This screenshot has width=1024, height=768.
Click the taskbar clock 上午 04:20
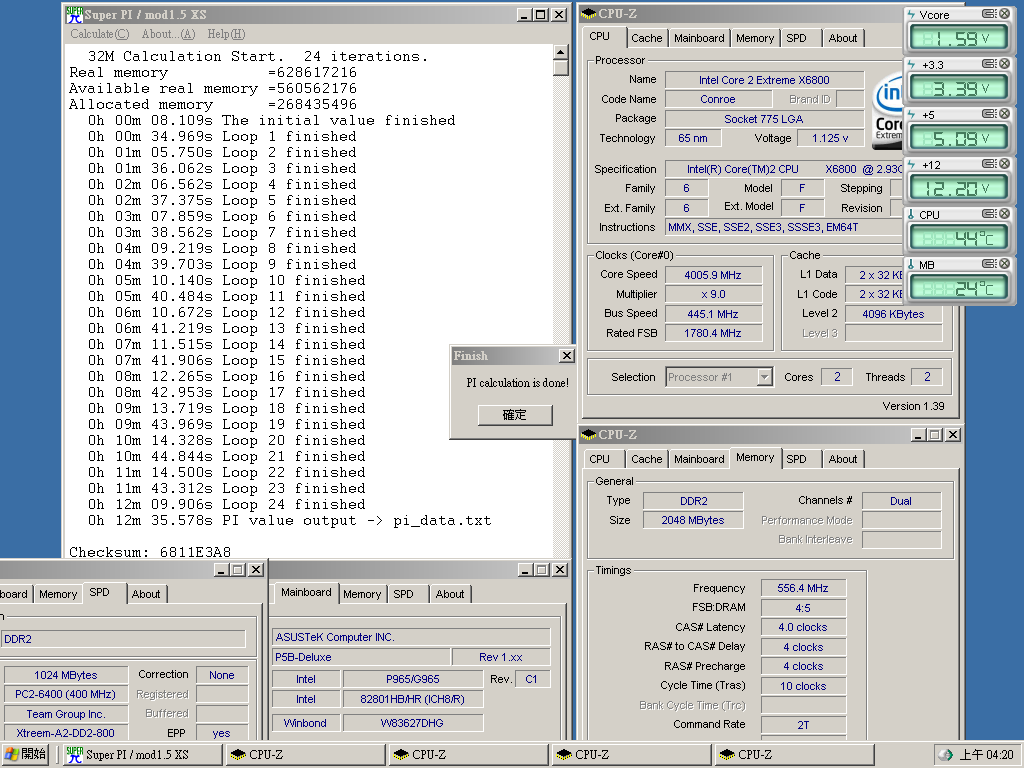[x=986, y=754]
